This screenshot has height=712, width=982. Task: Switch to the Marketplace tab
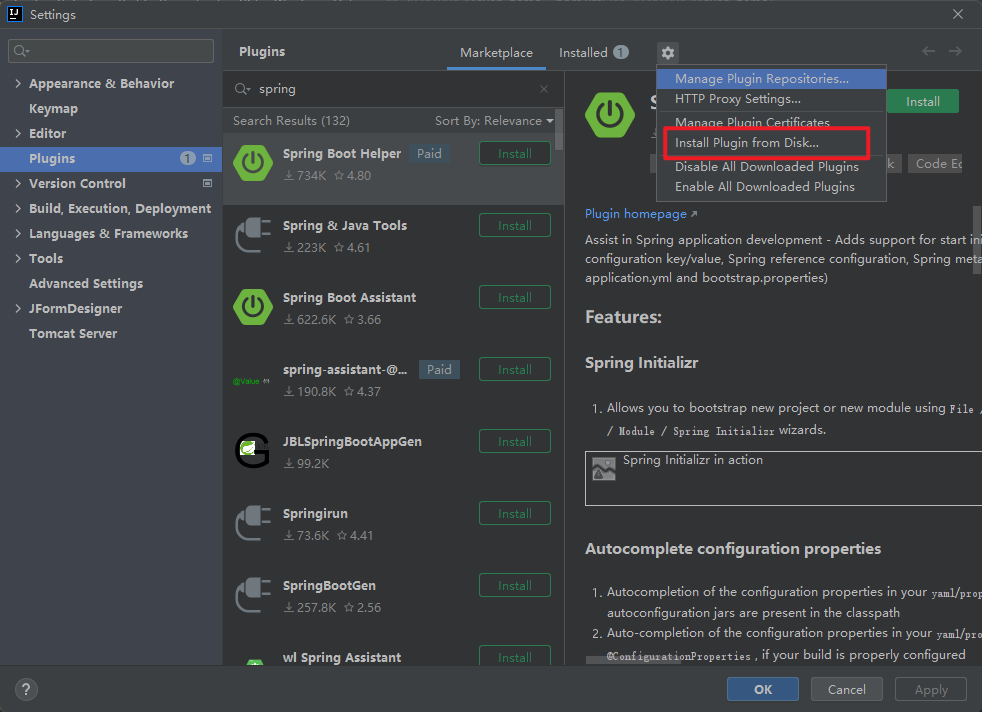coord(496,53)
